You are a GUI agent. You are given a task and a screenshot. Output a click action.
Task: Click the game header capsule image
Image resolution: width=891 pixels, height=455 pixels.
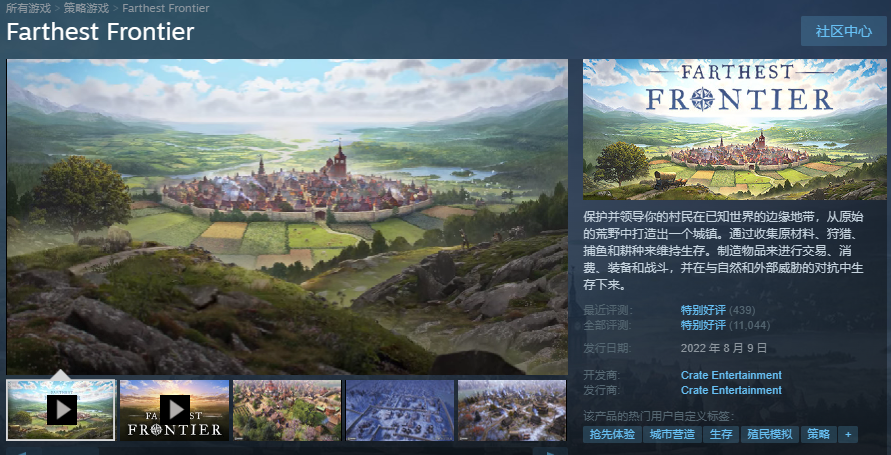tap(735, 130)
